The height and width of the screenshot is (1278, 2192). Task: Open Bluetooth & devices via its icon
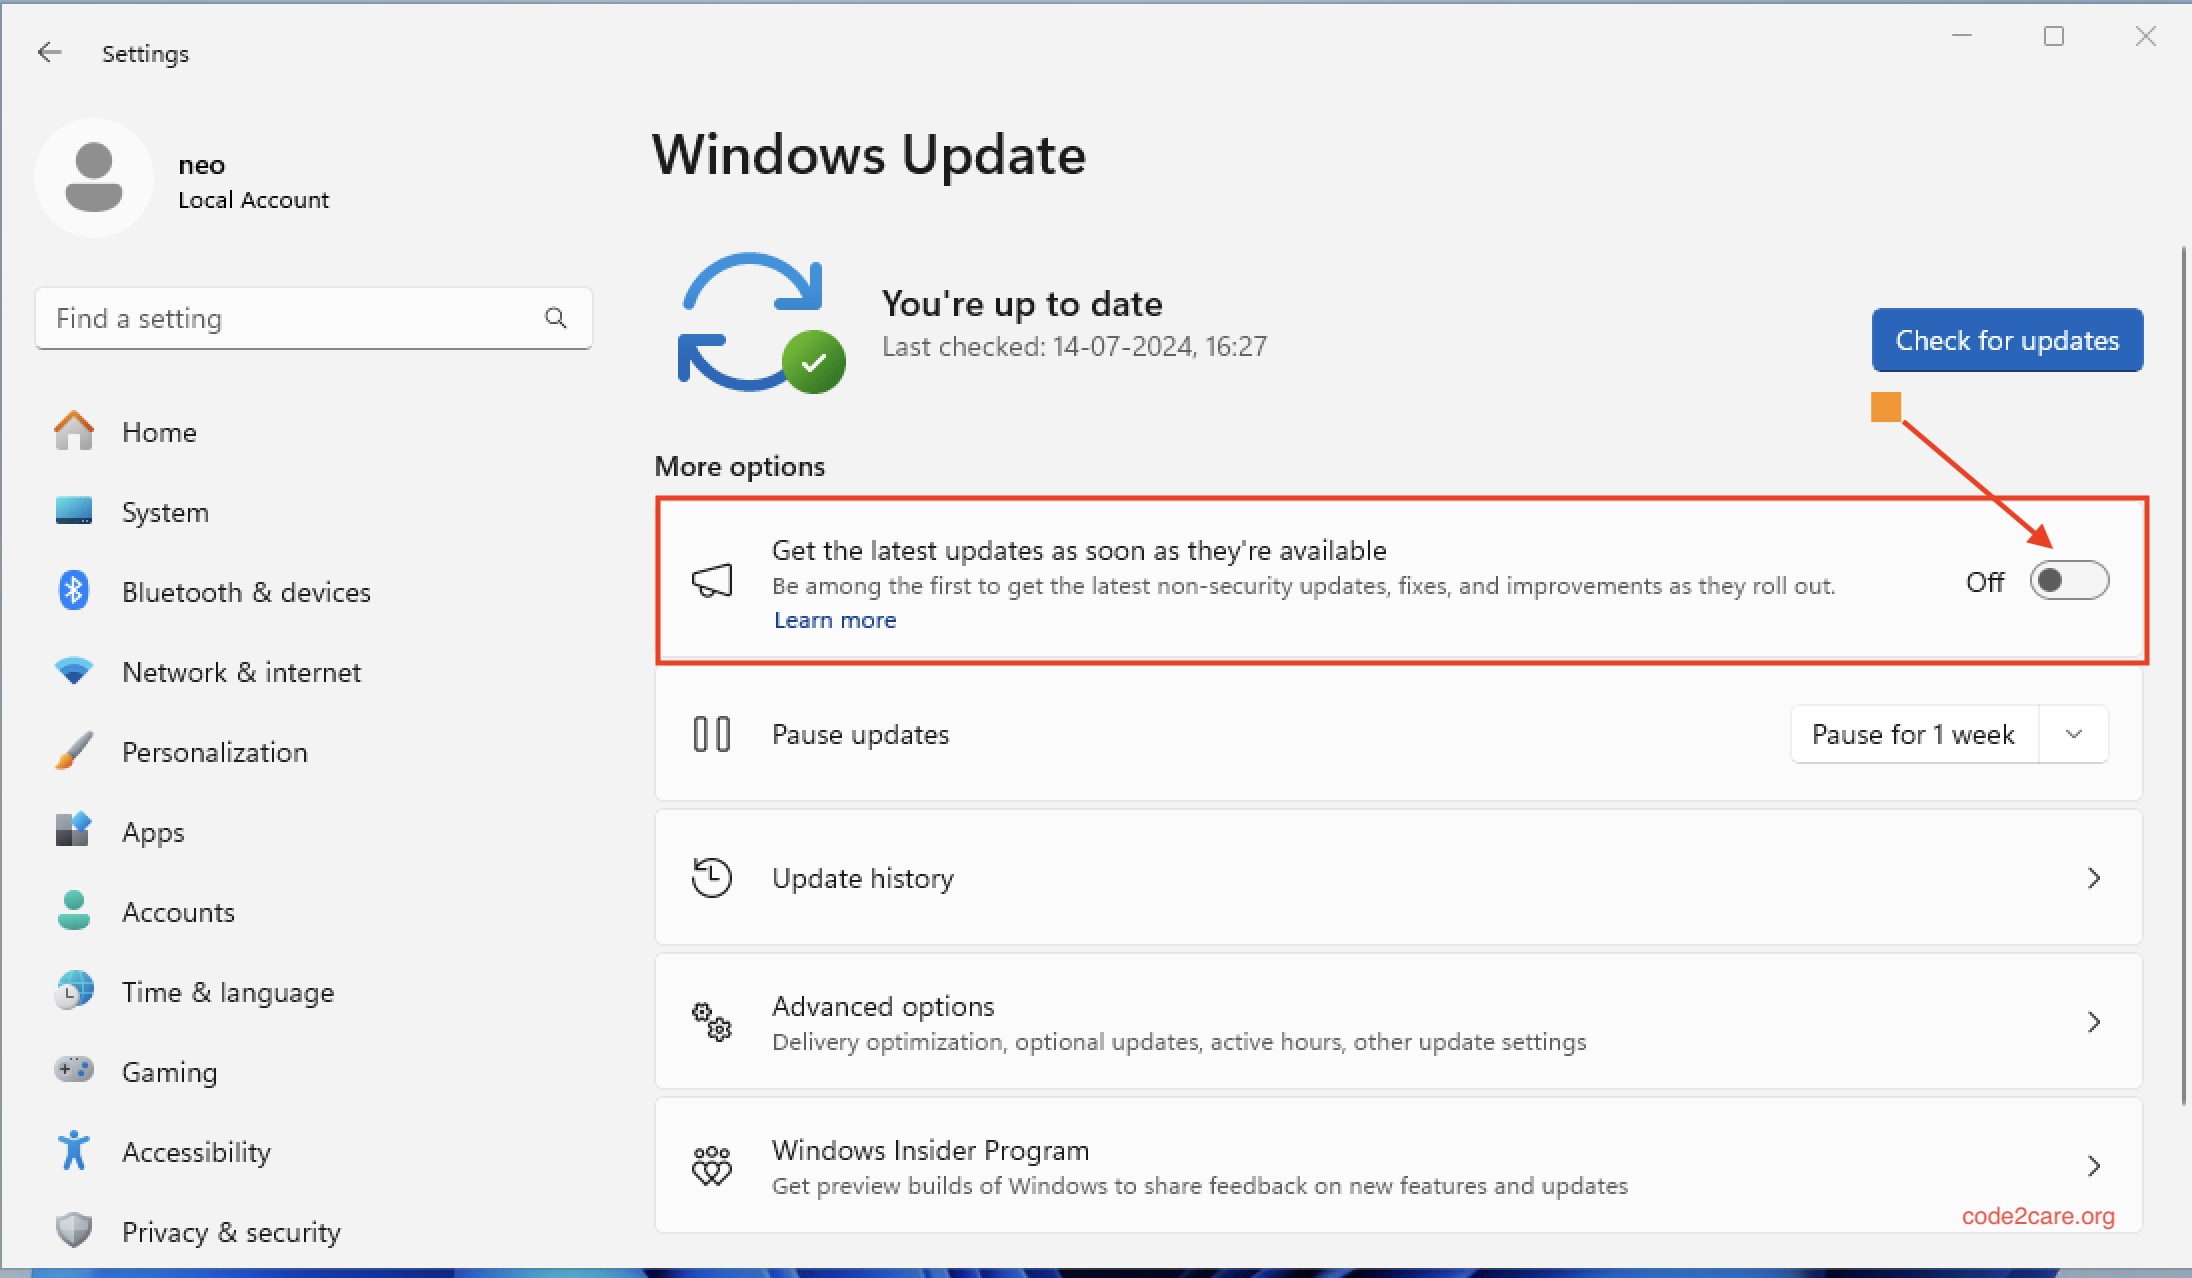pos(73,591)
